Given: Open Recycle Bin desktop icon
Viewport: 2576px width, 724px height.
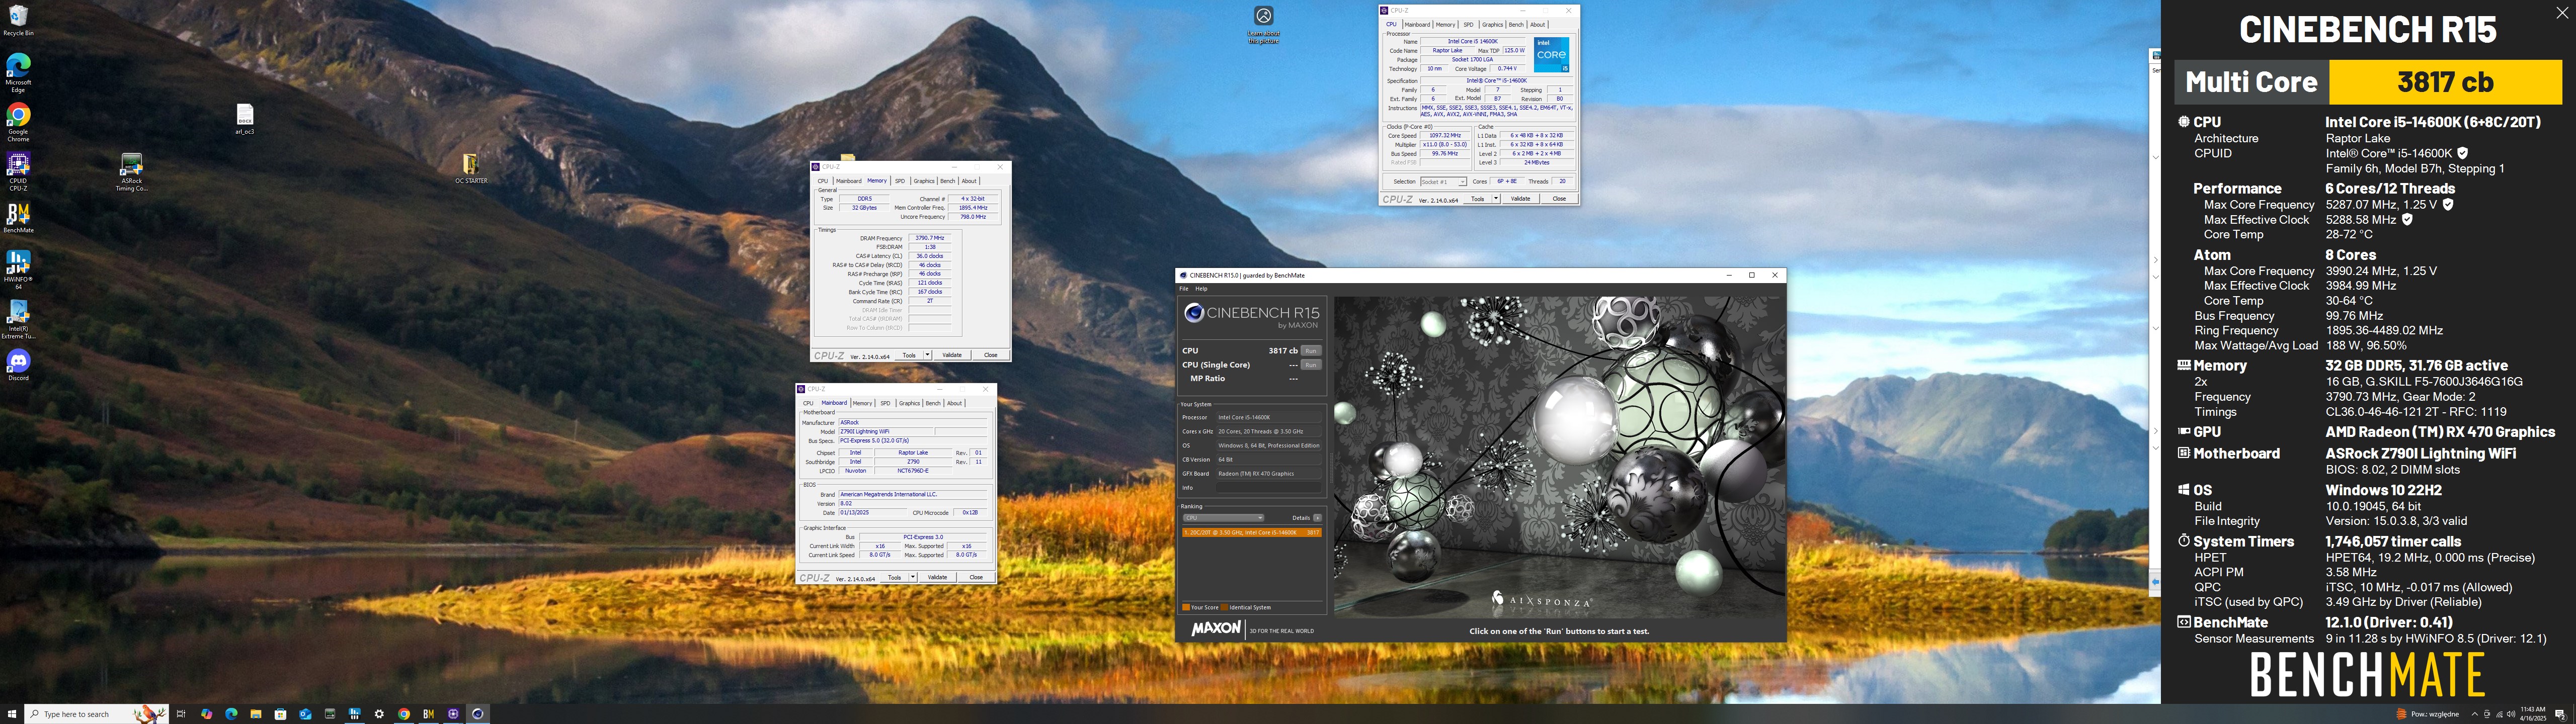Looking at the screenshot, I should (18, 20).
